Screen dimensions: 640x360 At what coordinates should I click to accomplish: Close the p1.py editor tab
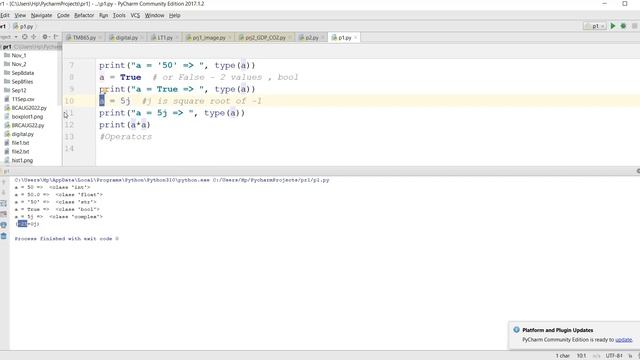356,38
